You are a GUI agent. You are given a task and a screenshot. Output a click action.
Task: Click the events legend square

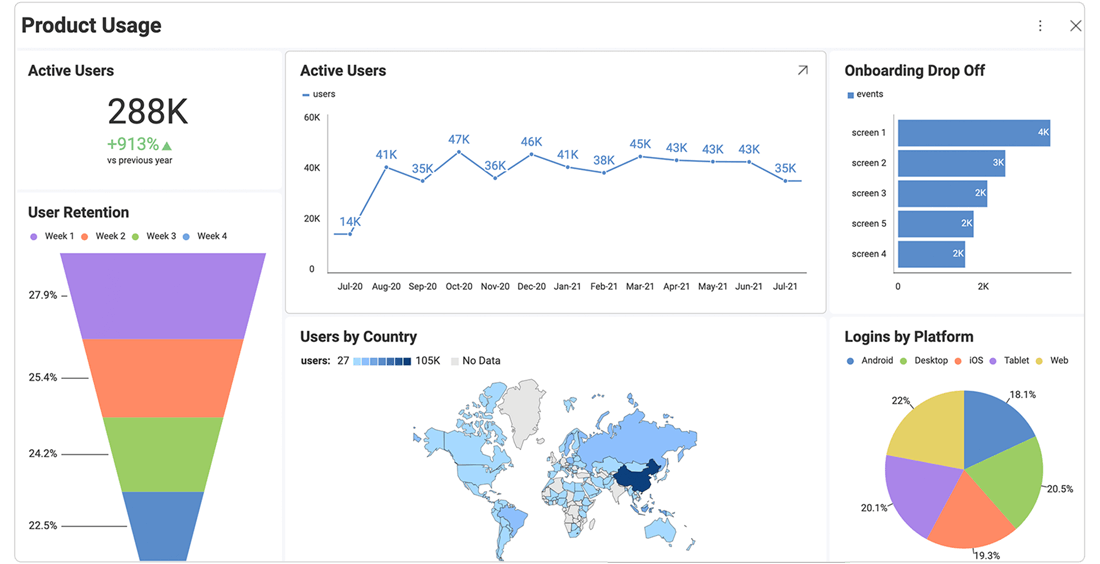pos(851,95)
